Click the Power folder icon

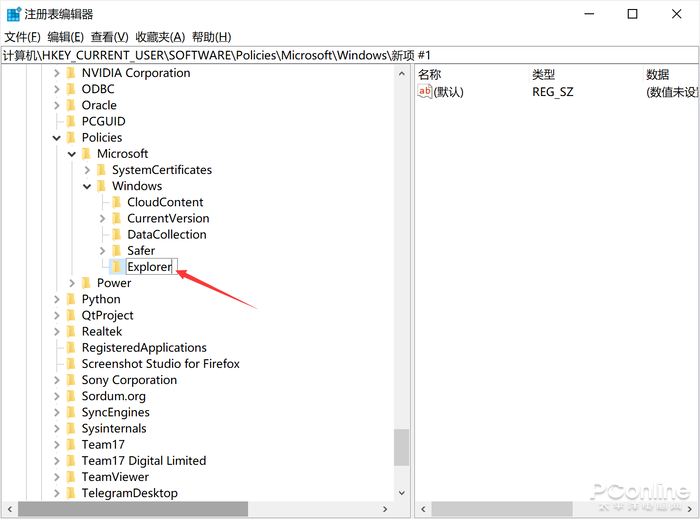(86, 283)
